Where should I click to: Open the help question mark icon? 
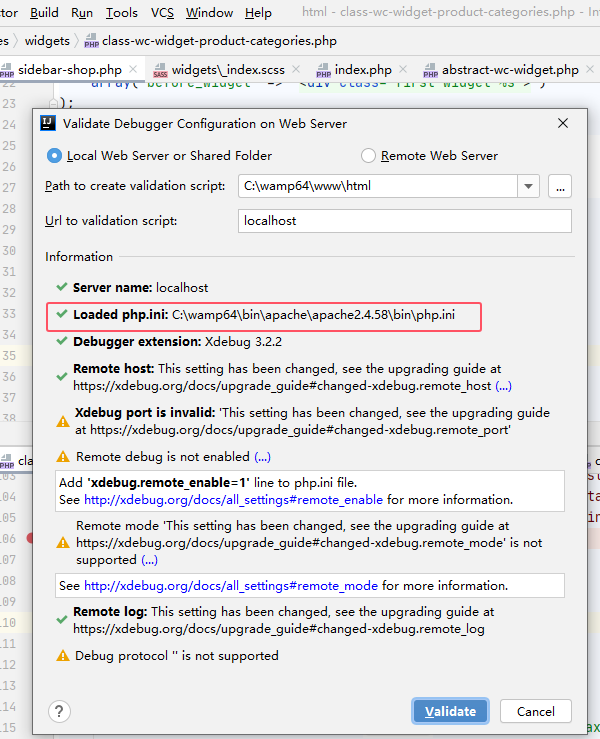59,711
